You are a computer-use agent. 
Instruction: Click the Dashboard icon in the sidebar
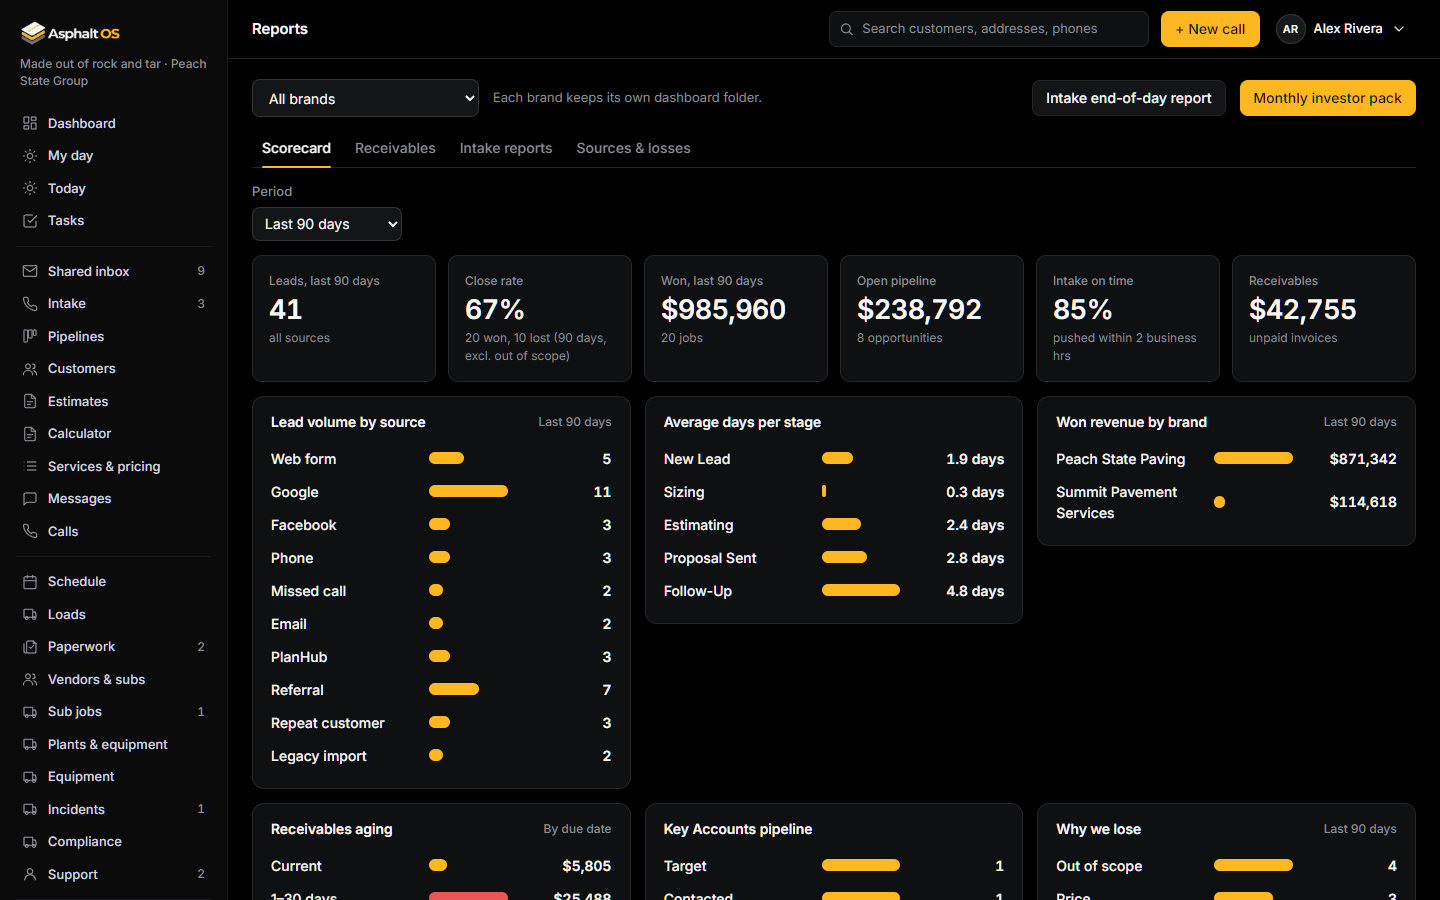click(x=30, y=123)
